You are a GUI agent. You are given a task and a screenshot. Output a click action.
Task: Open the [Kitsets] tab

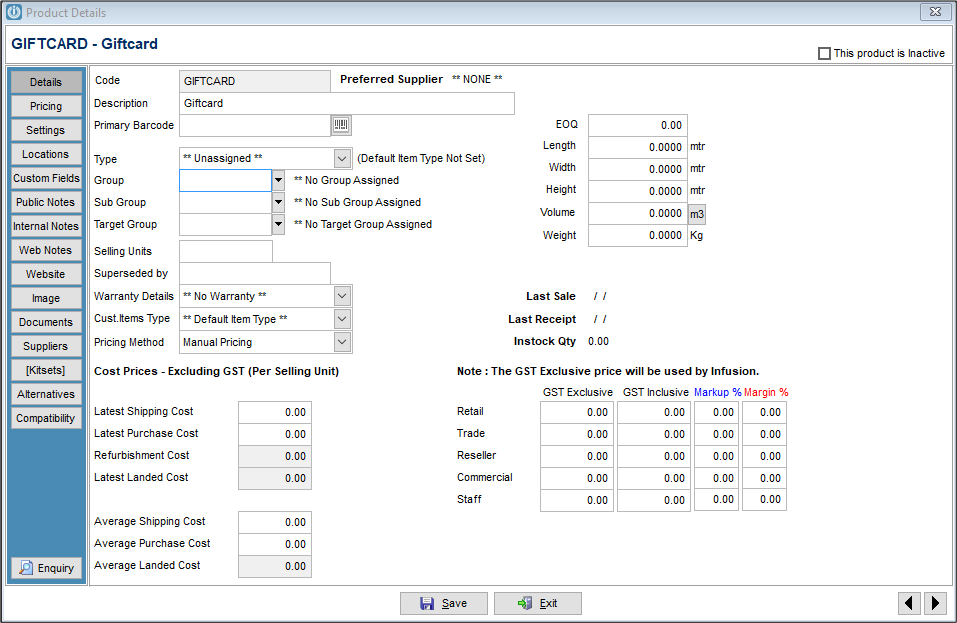coord(46,370)
